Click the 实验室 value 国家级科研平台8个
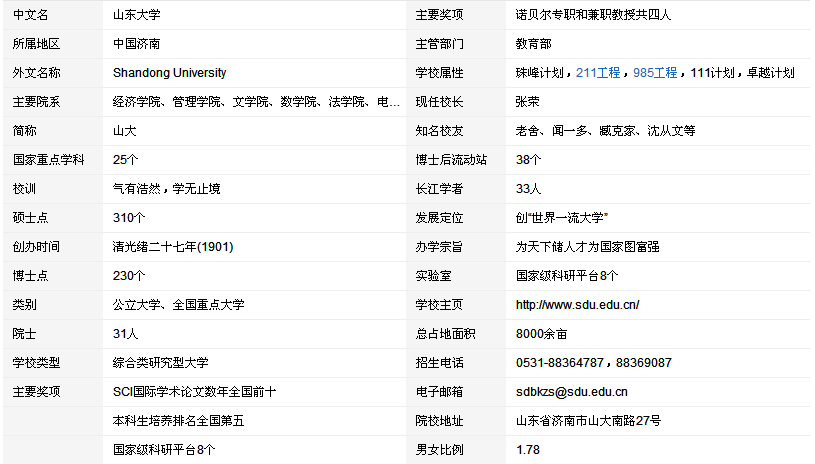 coord(567,276)
